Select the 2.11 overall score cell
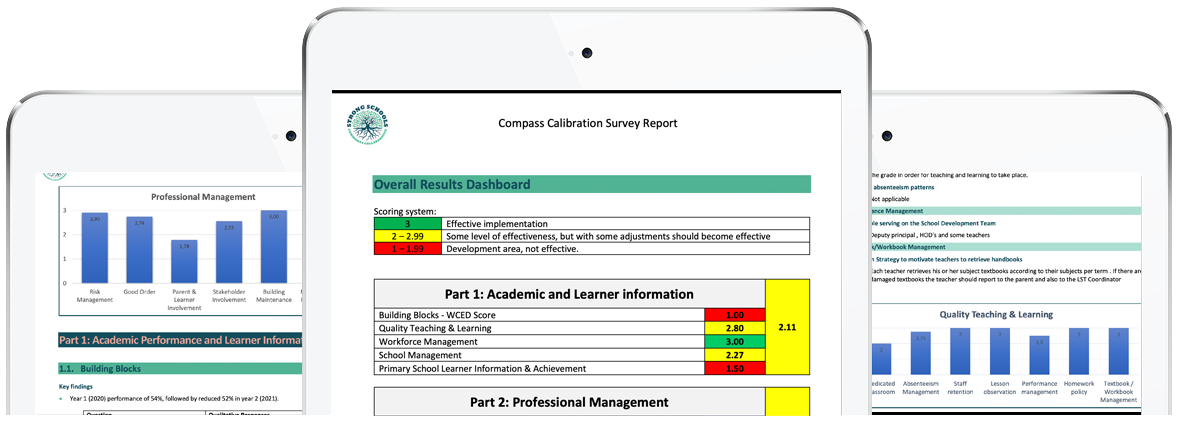This screenshot has width=1183, height=427. coord(787,326)
